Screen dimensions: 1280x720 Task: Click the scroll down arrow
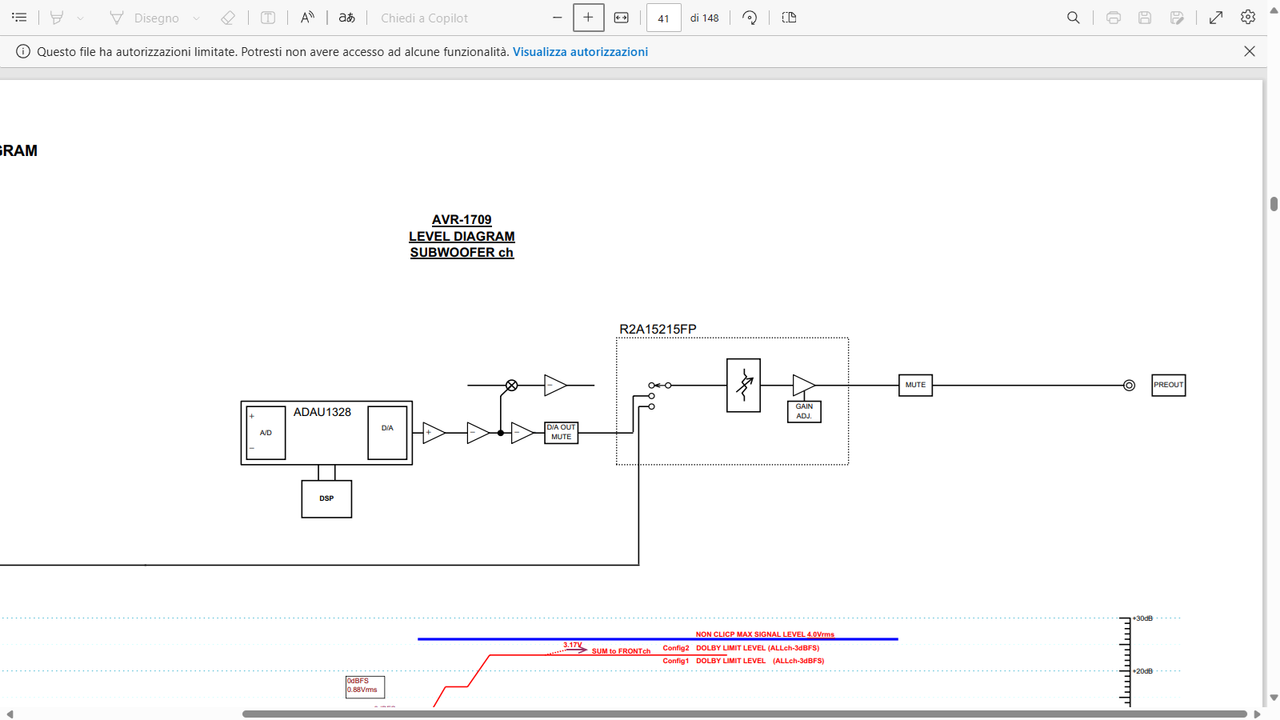(1274, 698)
